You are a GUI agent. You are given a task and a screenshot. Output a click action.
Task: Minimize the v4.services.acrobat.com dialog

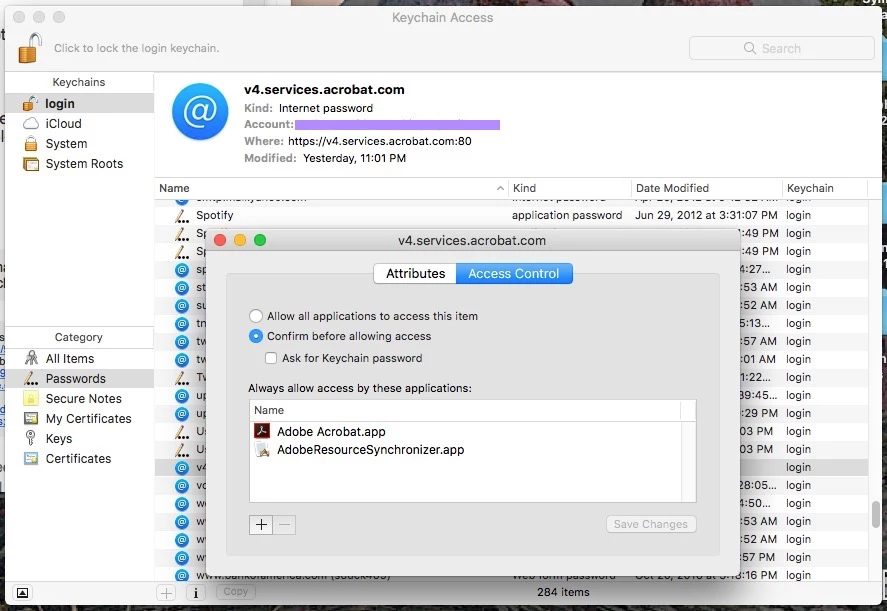click(240, 240)
